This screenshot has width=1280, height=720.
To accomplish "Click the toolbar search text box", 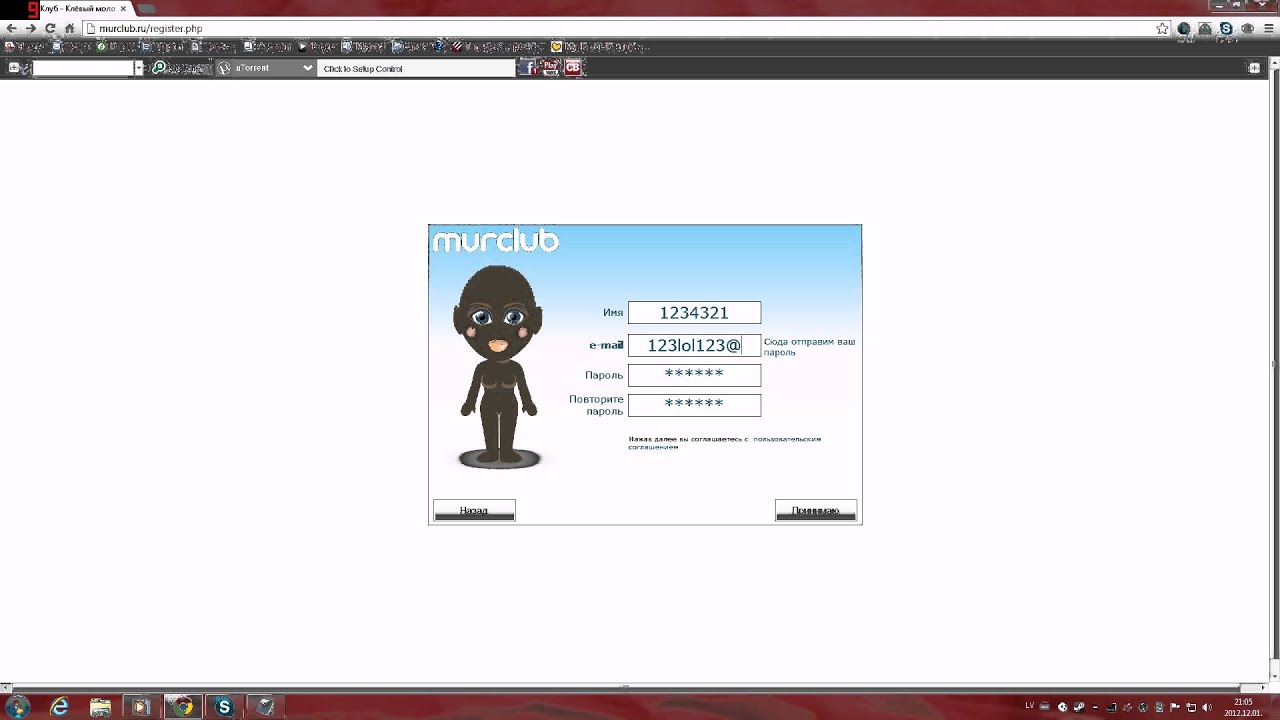I will (83, 68).
